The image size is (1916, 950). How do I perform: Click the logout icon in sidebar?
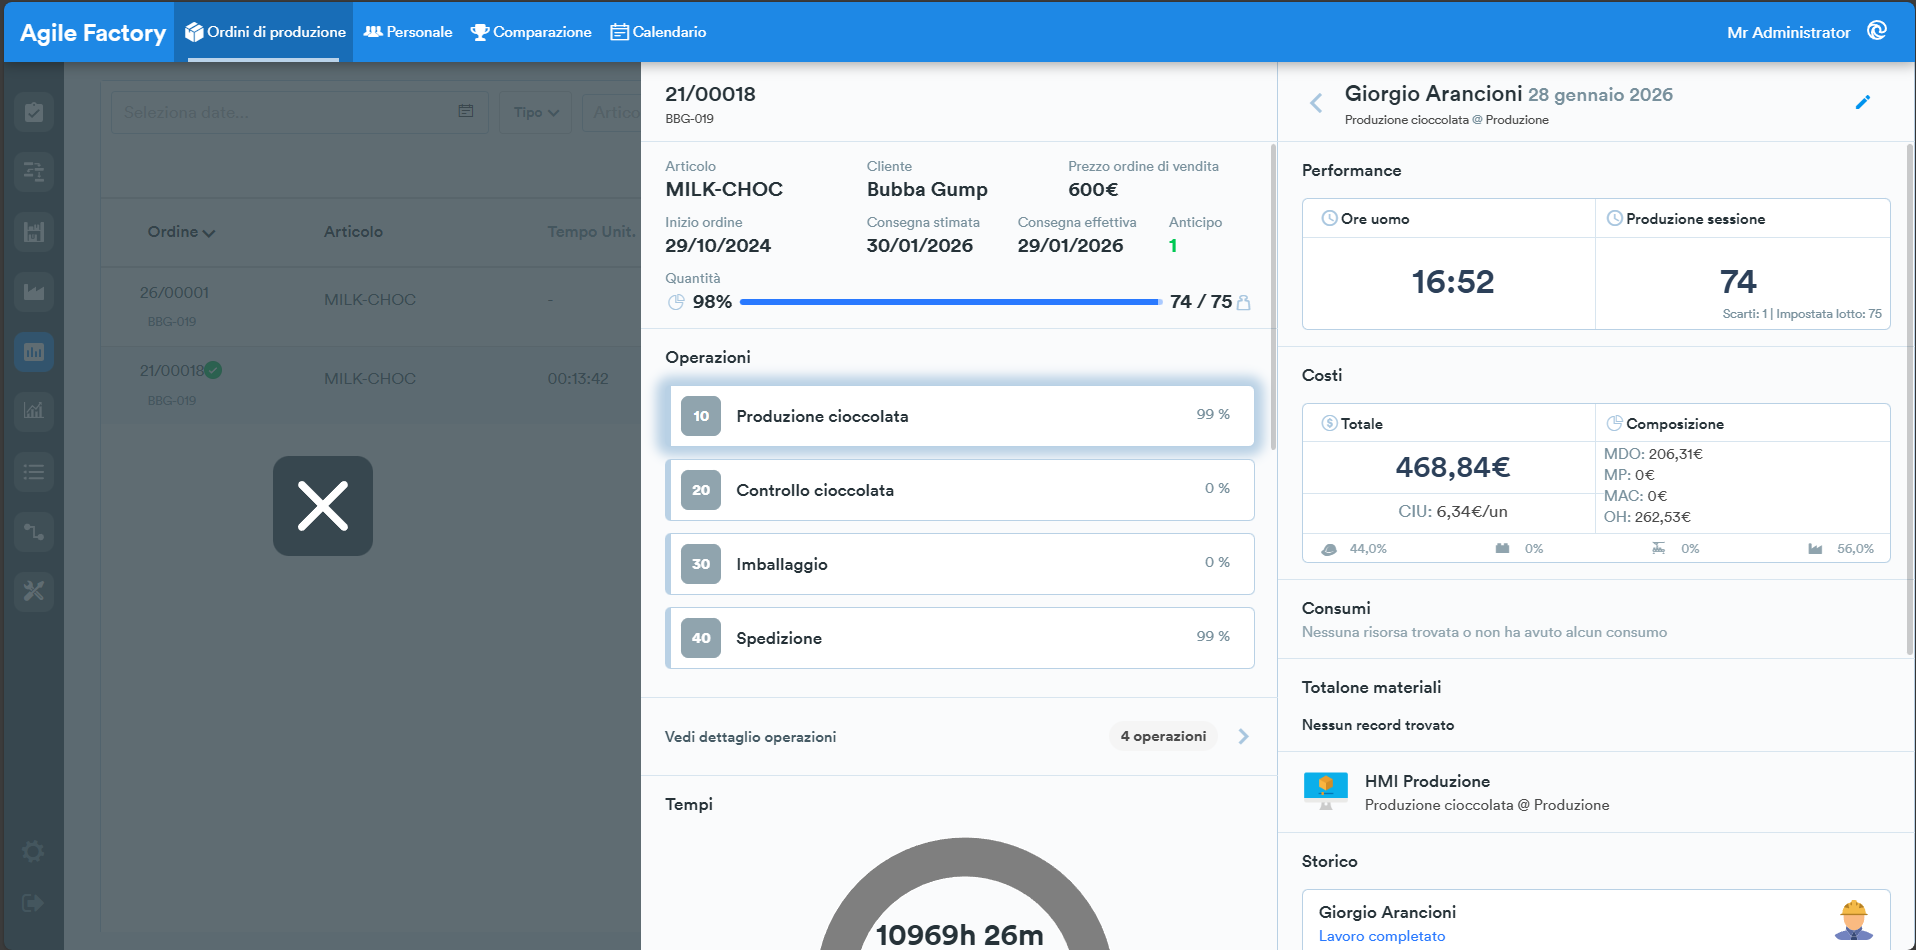[33, 903]
